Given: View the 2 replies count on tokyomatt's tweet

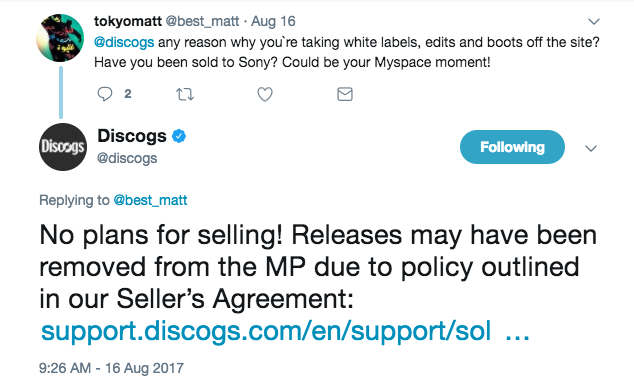Looking at the screenshot, I should pyautogui.click(x=128, y=94).
